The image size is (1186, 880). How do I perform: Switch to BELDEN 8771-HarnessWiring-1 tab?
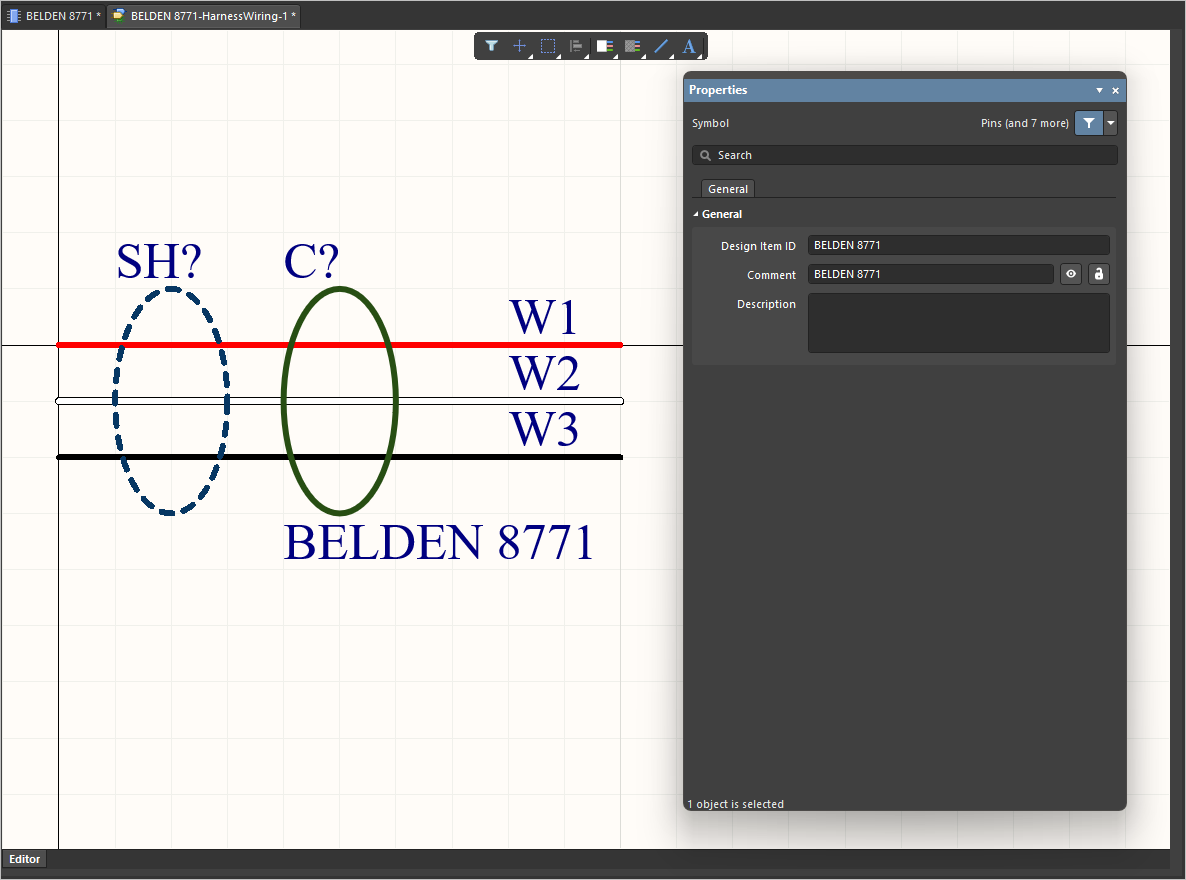[203, 16]
